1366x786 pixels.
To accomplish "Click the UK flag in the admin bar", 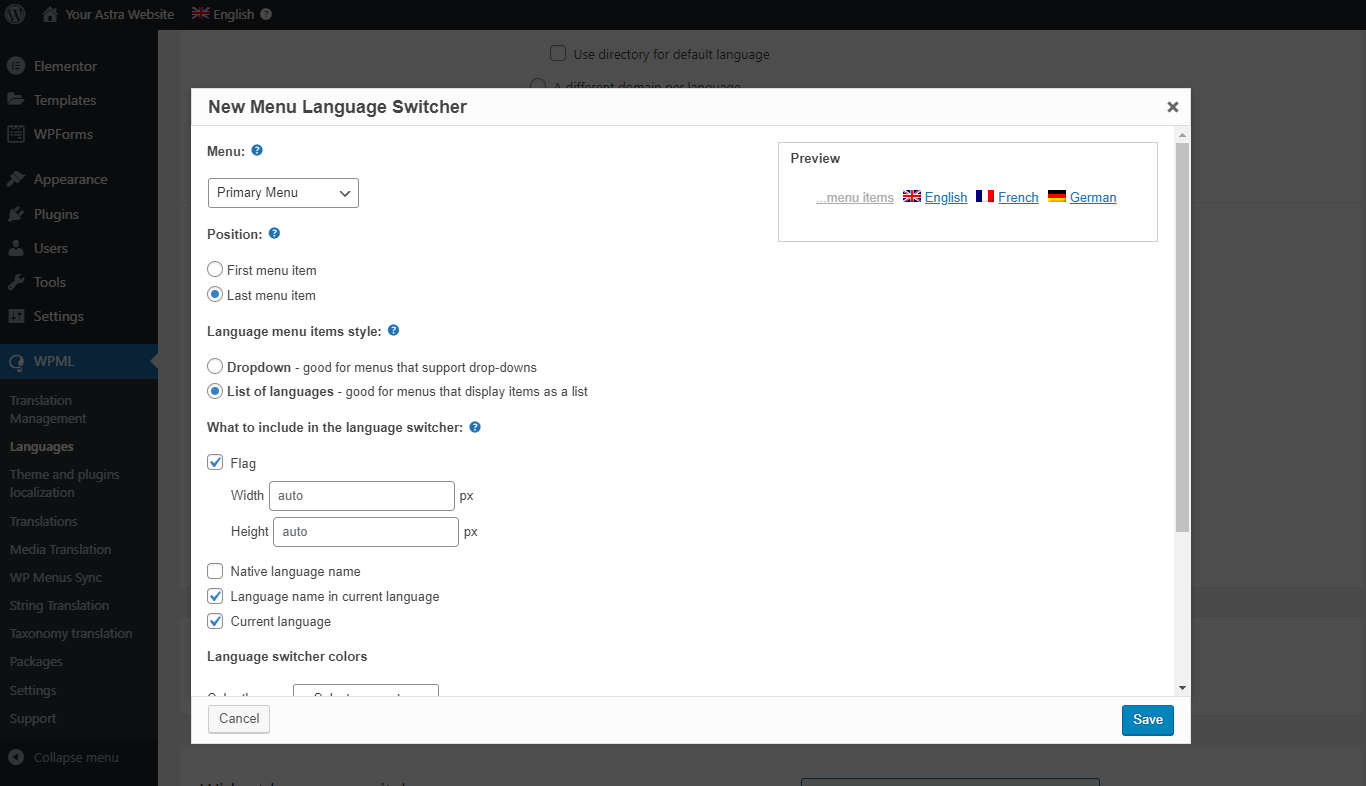I will coord(201,14).
